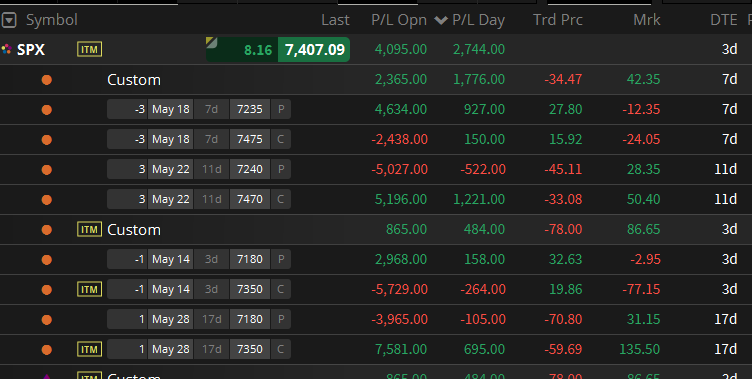Click the 3 May 22 7240 P leg
The width and height of the screenshot is (752, 379).
pos(199,169)
